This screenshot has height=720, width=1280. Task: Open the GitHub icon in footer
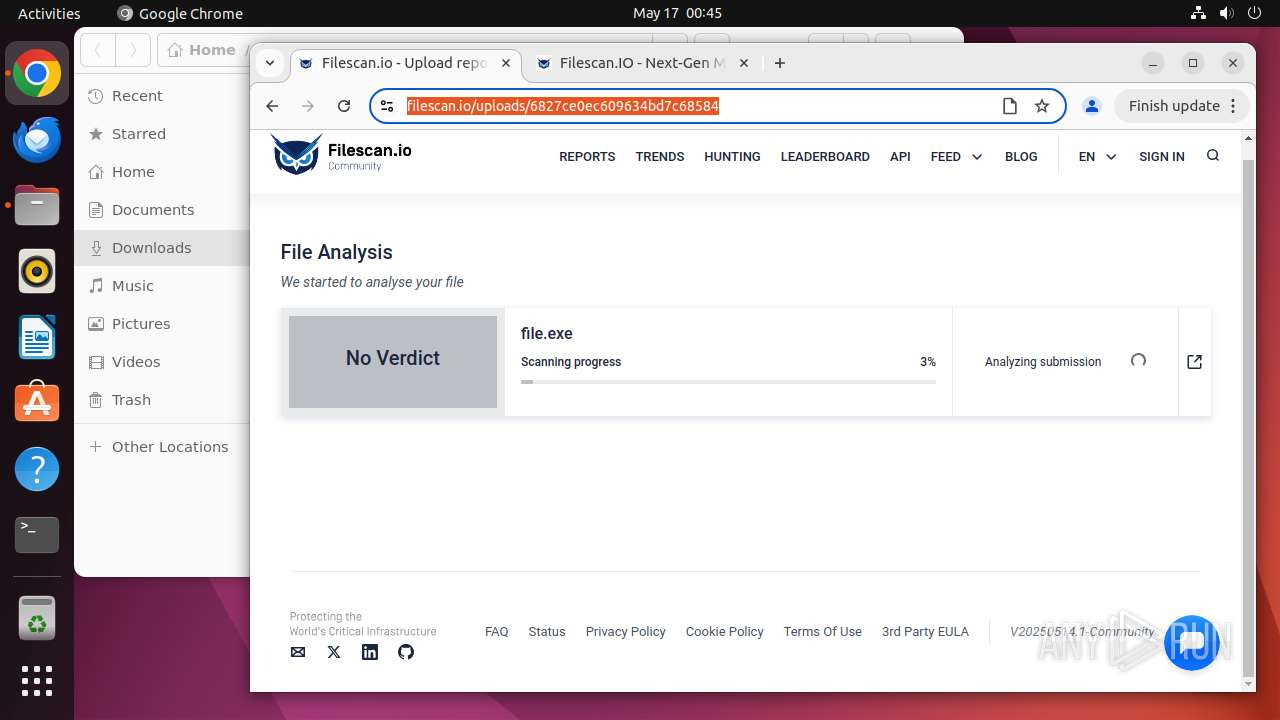coord(406,652)
